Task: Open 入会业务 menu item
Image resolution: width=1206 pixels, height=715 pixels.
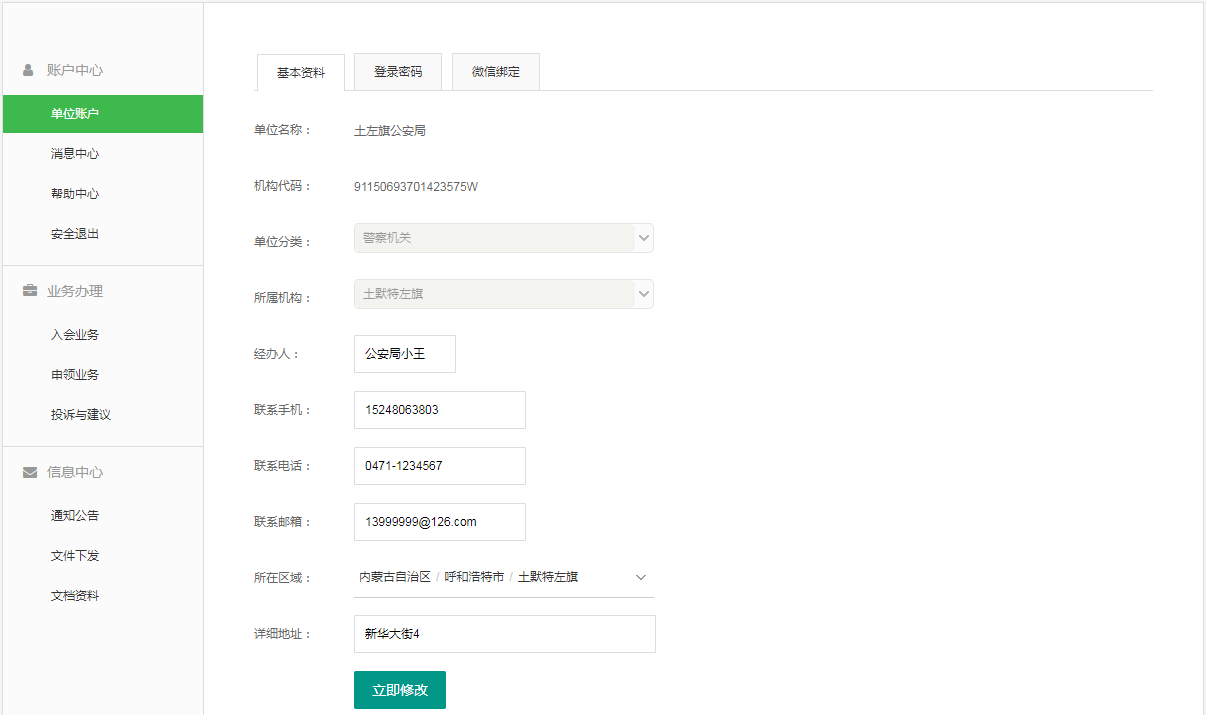Action: 75,335
